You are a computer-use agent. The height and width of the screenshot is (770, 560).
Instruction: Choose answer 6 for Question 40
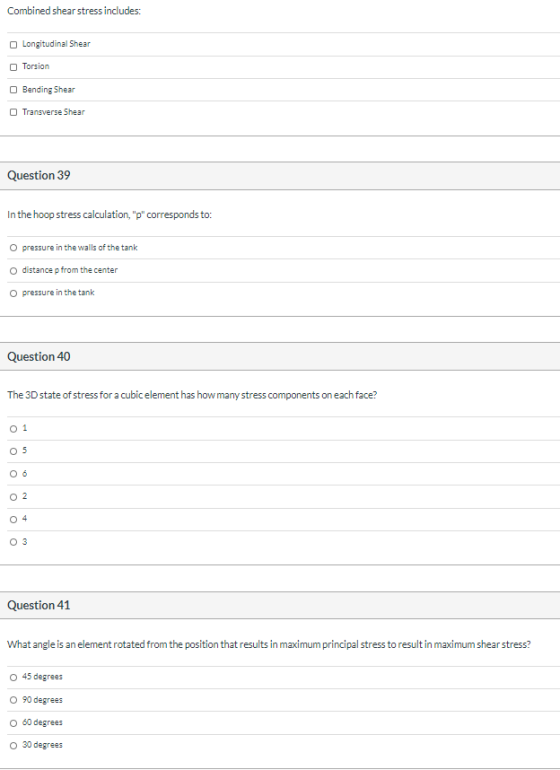point(13,474)
